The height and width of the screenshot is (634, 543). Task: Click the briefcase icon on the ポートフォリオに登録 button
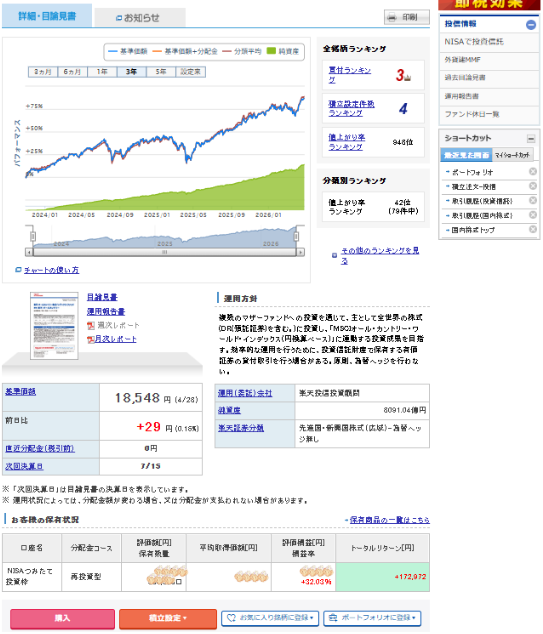(x=333, y=618)
